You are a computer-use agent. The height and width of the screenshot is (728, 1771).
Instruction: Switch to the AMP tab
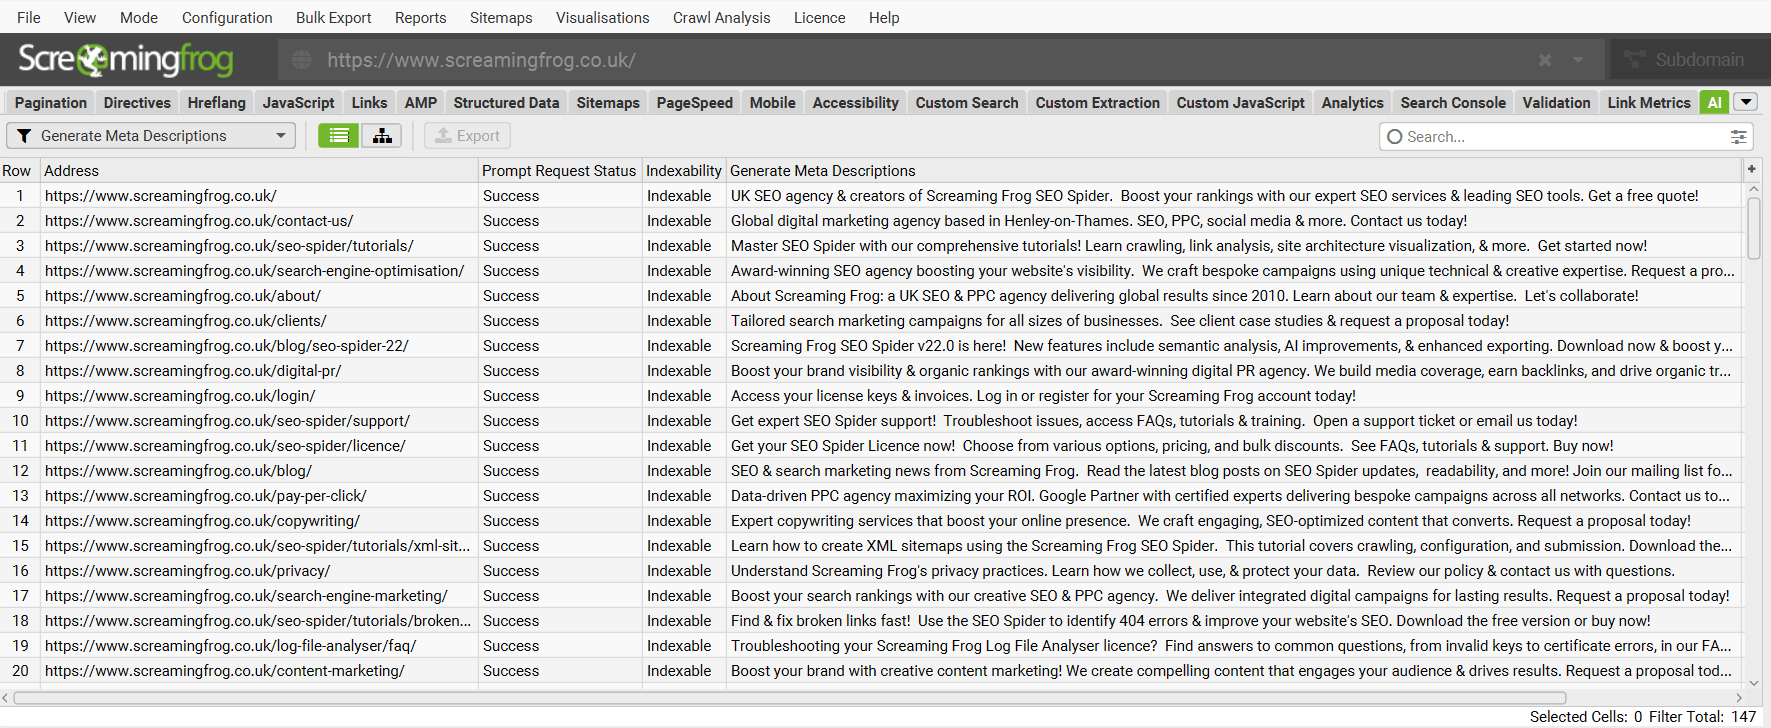[421, 102]
